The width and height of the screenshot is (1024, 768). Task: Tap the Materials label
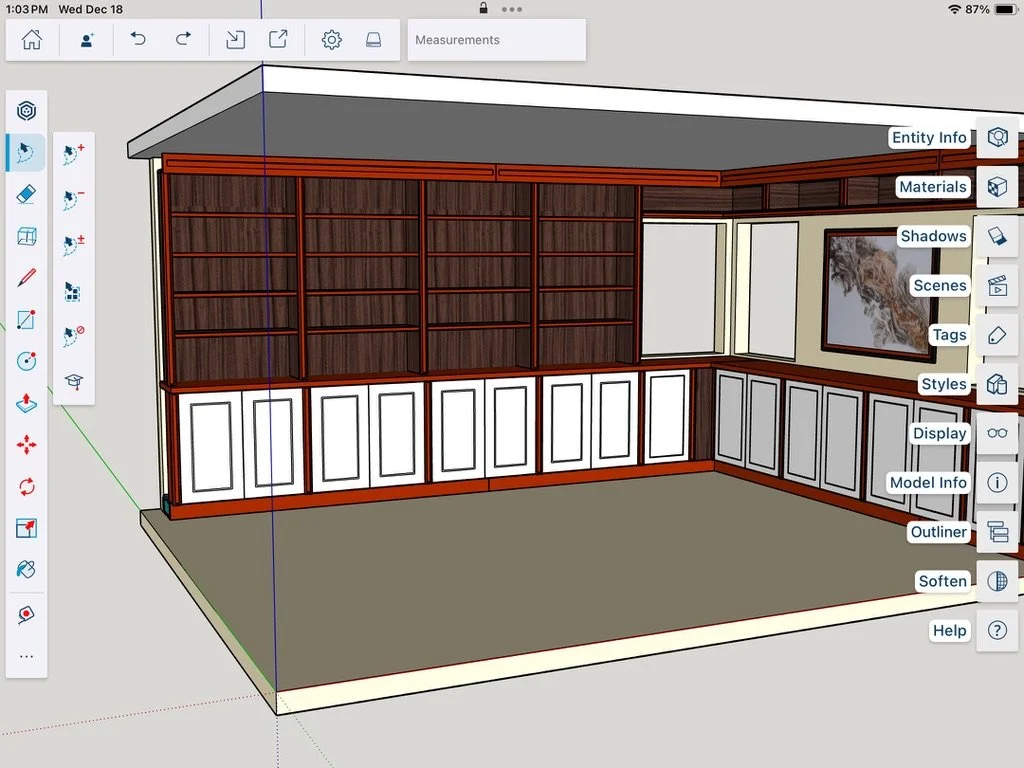[933, 187]
